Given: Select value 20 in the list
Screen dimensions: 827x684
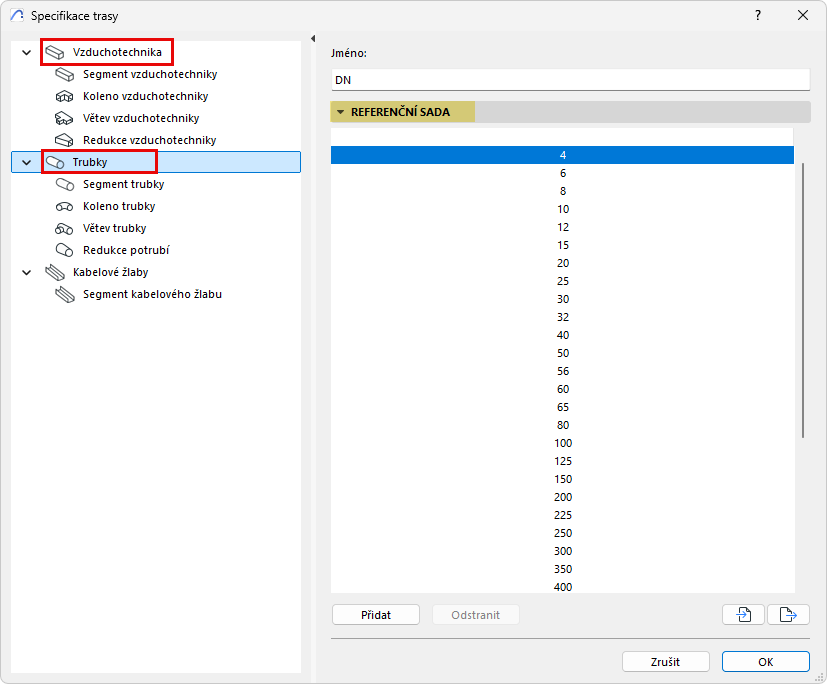Looking at the screenshot, I should pos(562,263).
